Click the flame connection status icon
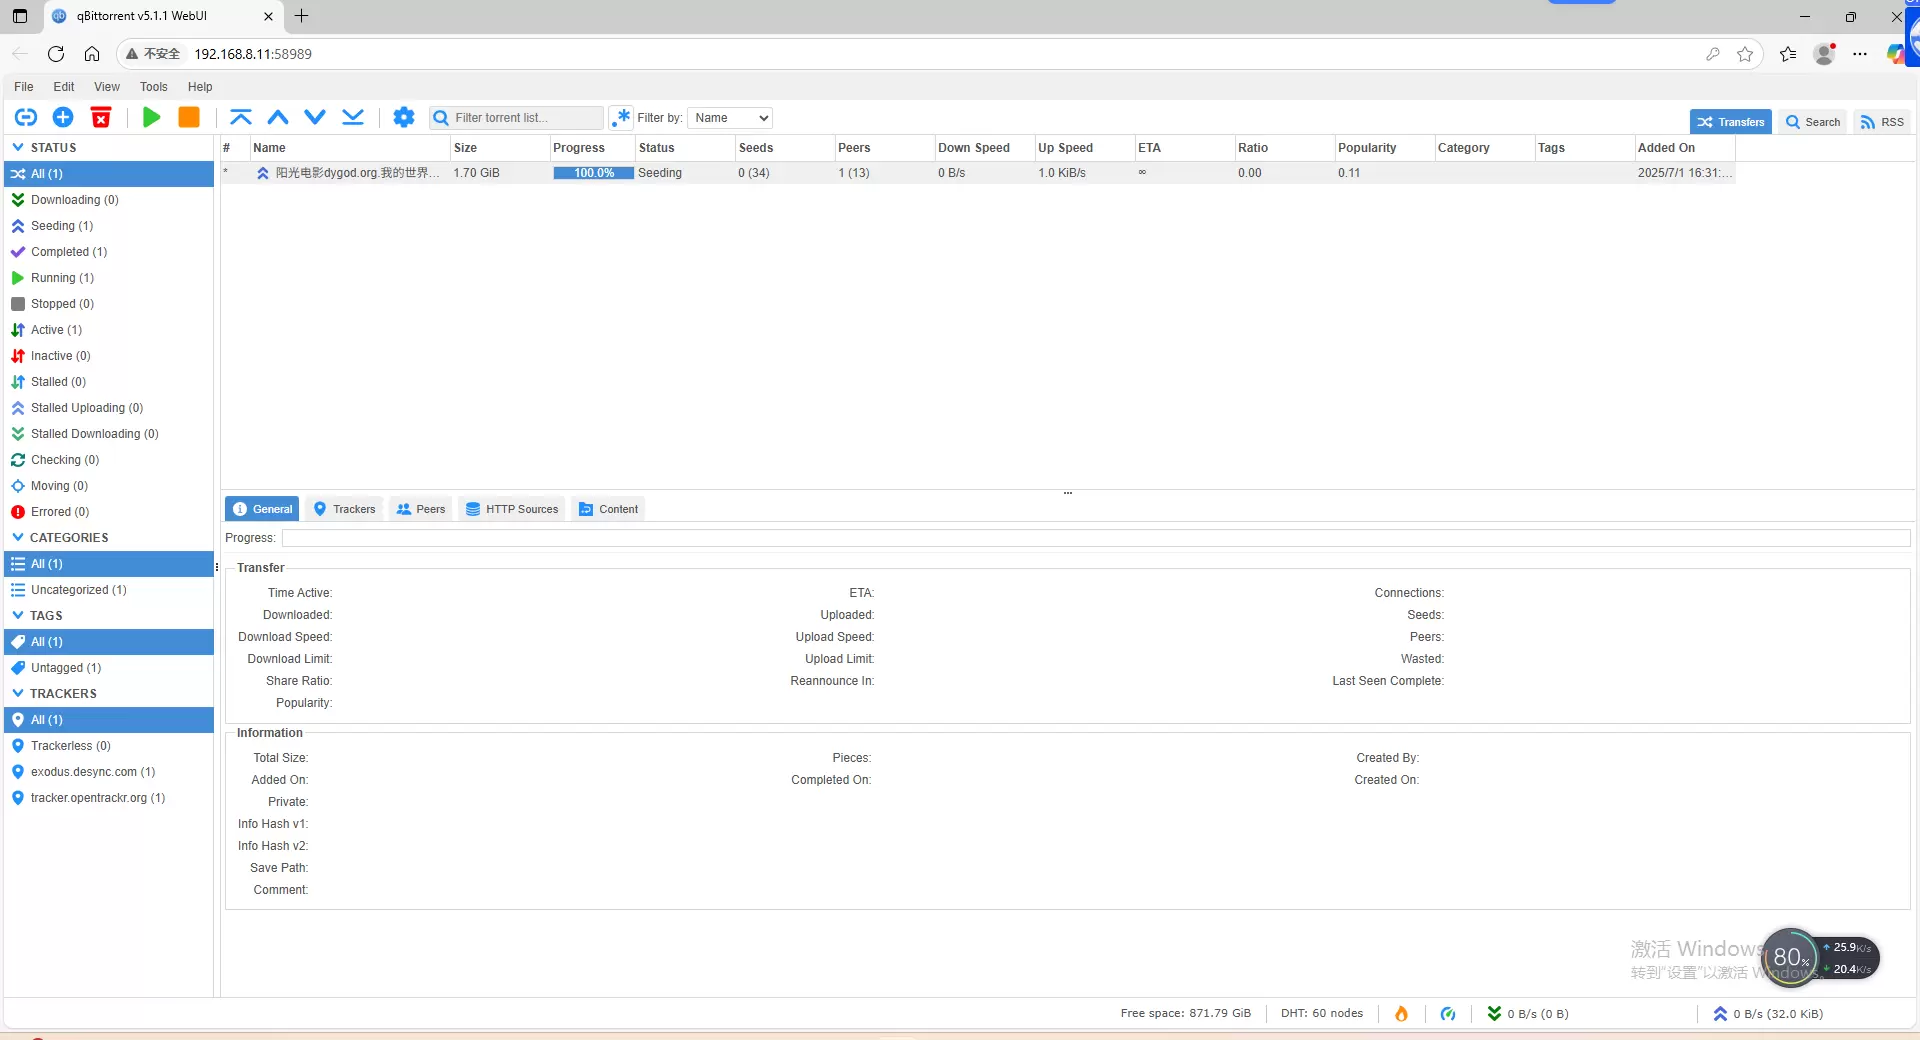The image size is (1920, 1040). [x=1401, y=1014]
